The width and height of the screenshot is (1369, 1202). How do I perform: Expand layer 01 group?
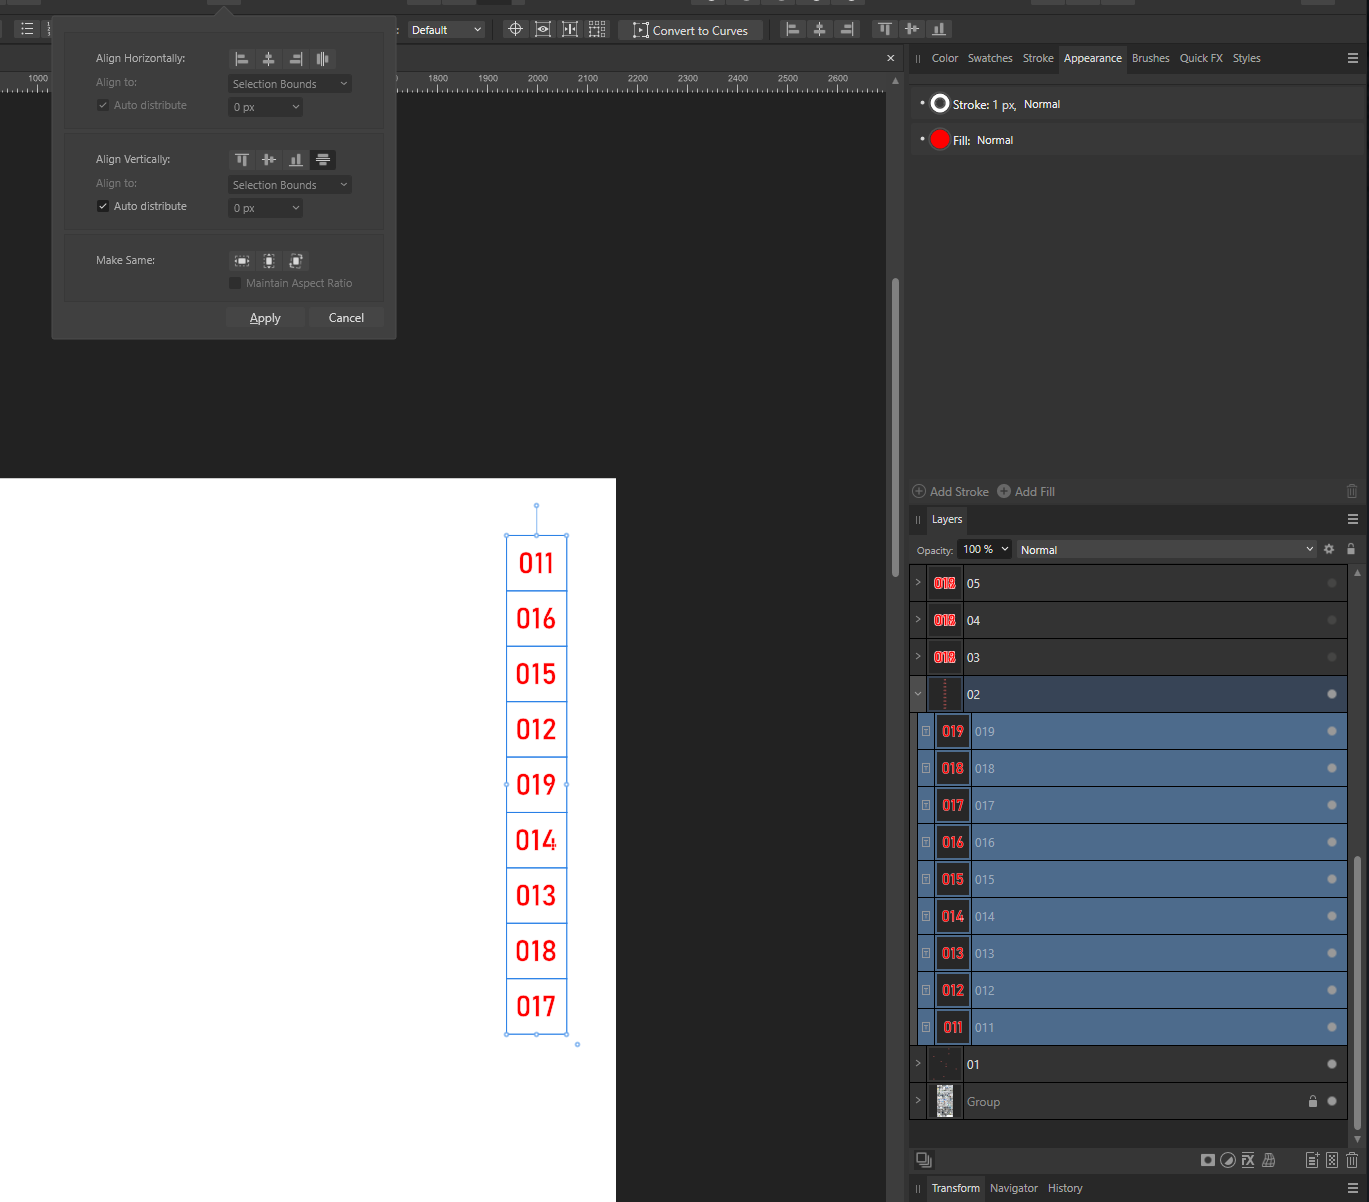(918, 1063)
